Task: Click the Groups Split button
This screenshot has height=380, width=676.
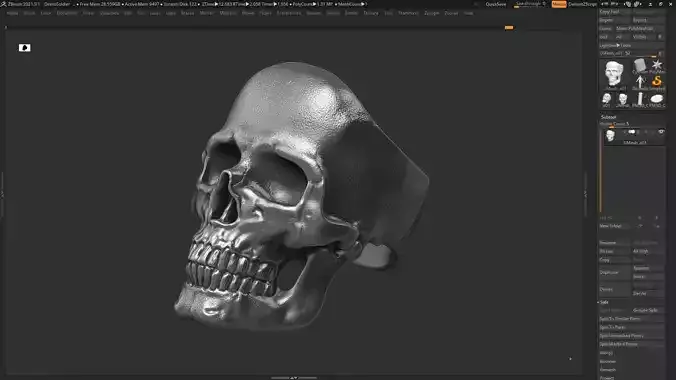Action: click(648, 310)
